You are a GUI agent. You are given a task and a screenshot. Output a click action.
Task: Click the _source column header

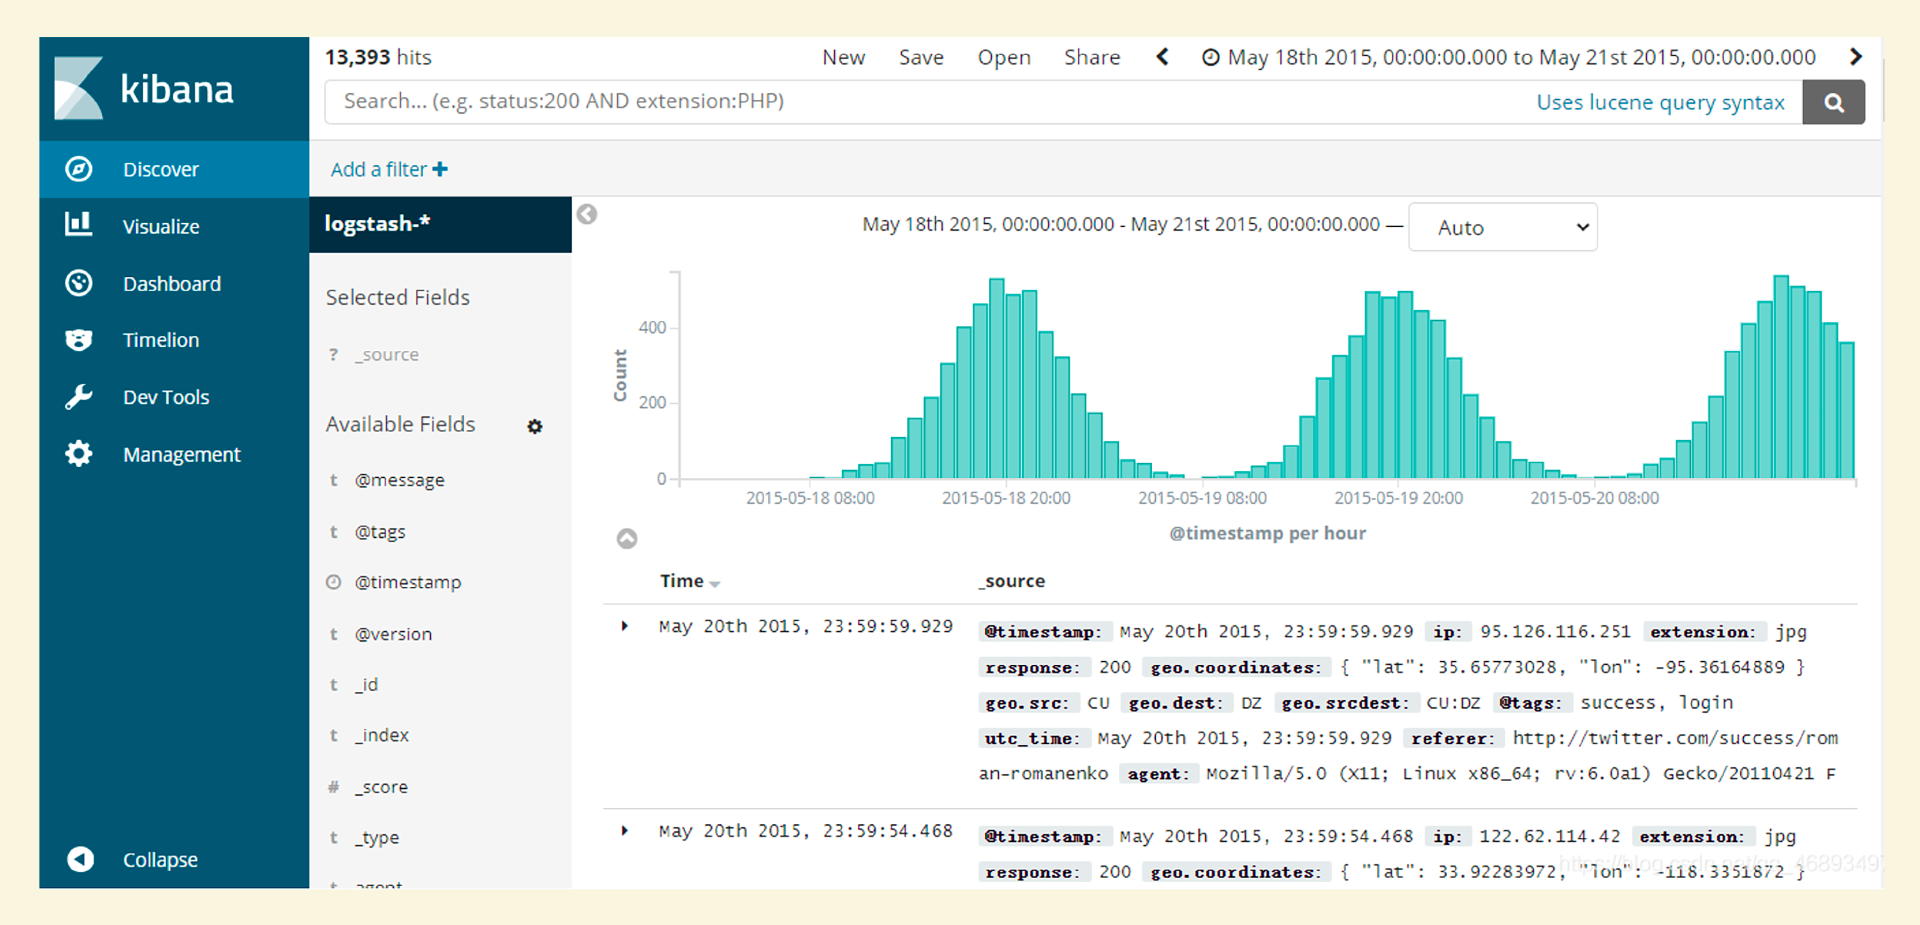pyautogui.click(x=1011, y=581)
